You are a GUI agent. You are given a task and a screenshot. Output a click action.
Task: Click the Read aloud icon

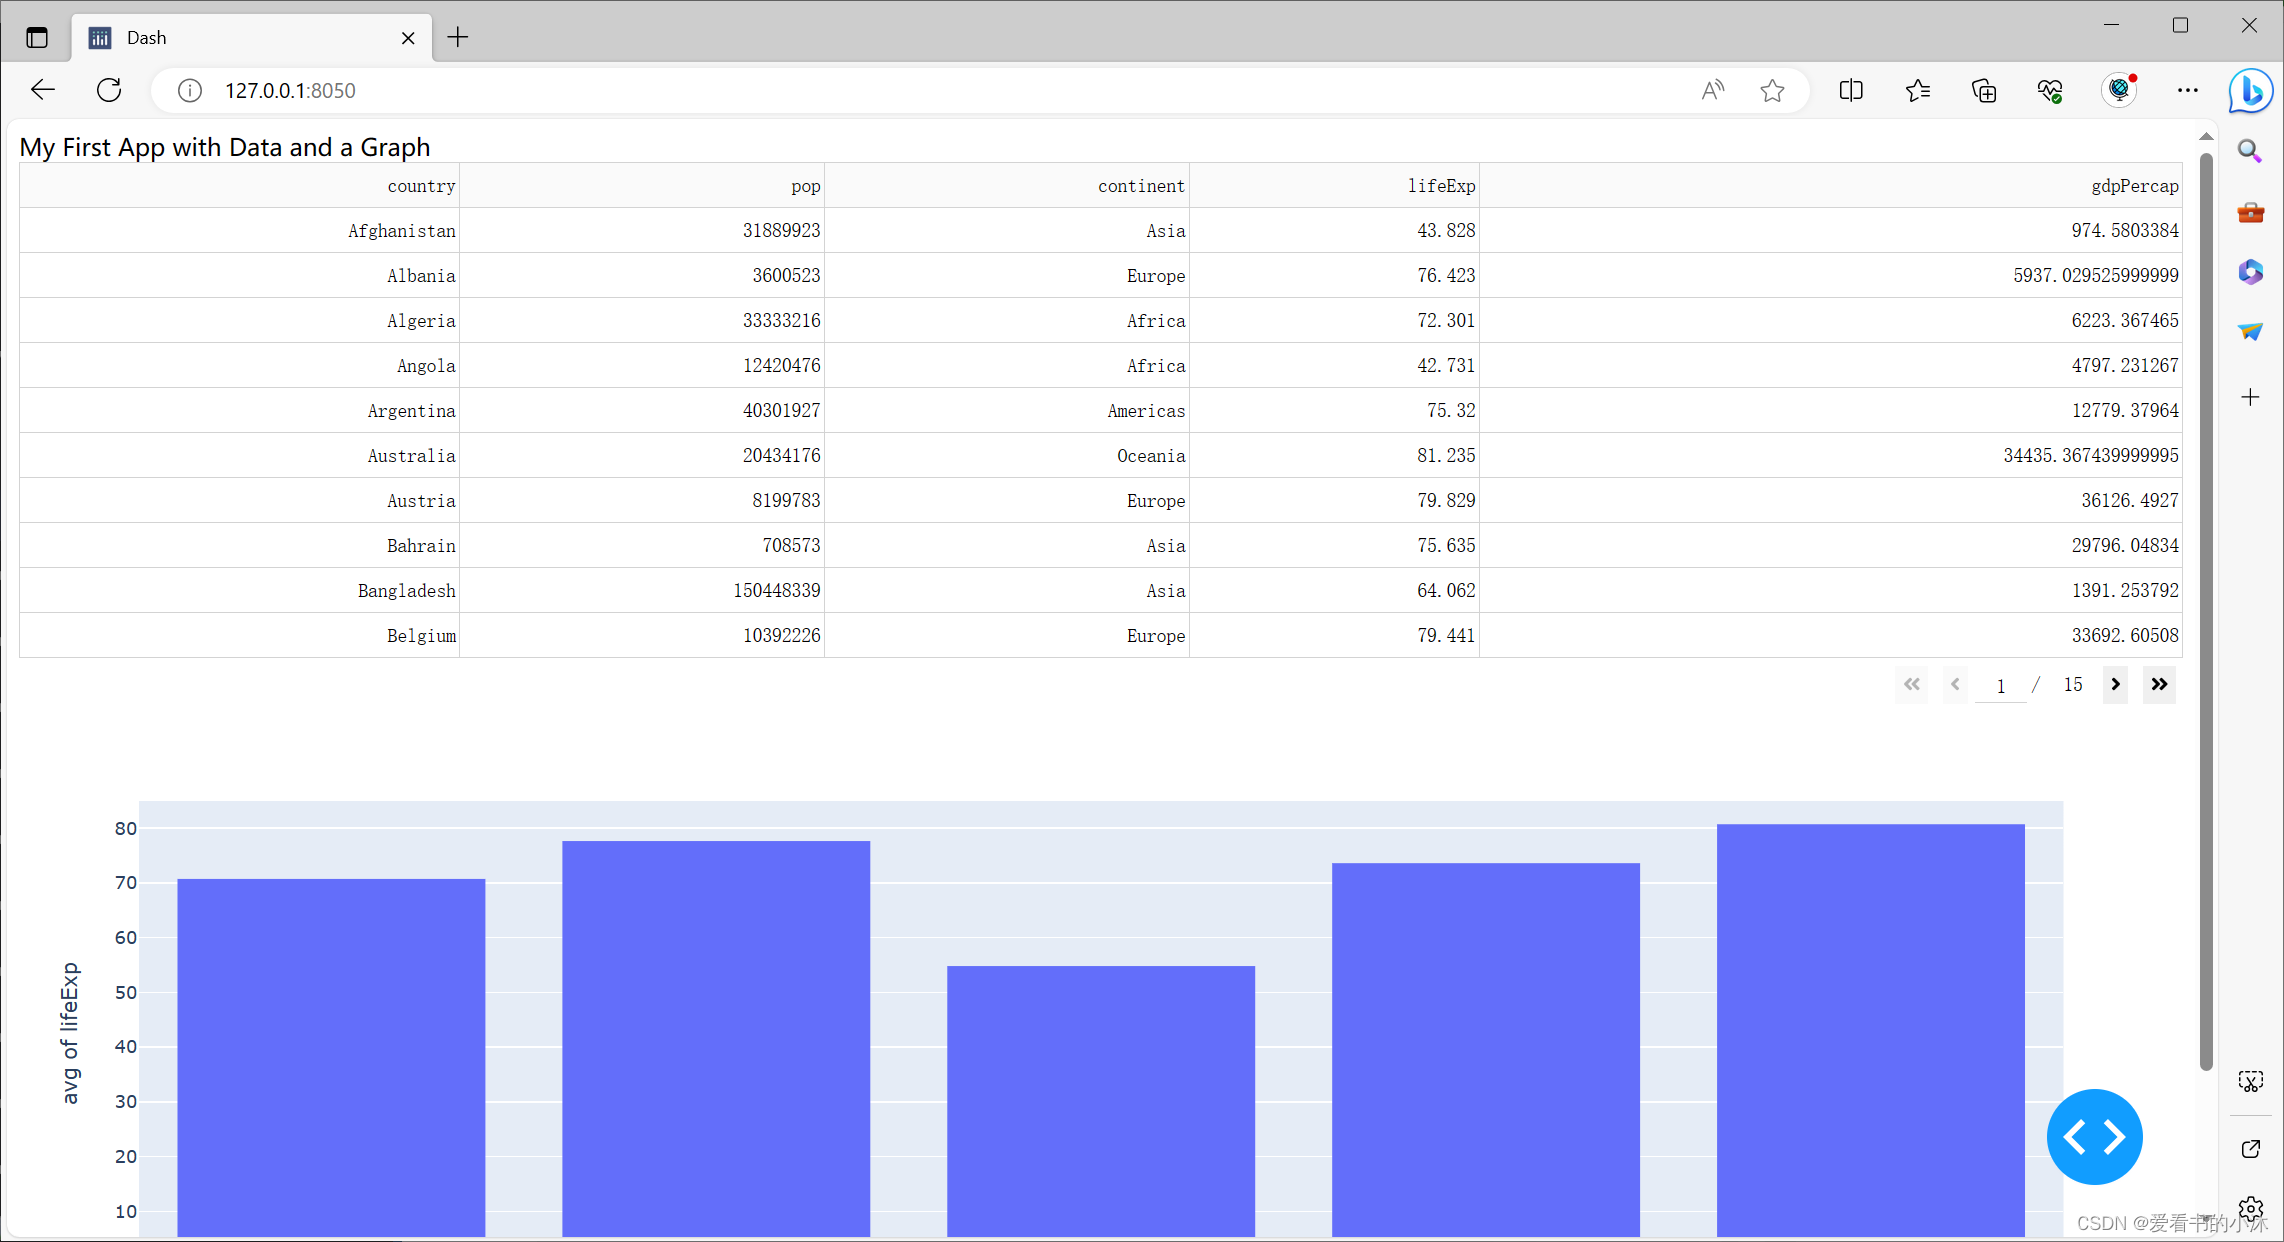click(1713, 91)
